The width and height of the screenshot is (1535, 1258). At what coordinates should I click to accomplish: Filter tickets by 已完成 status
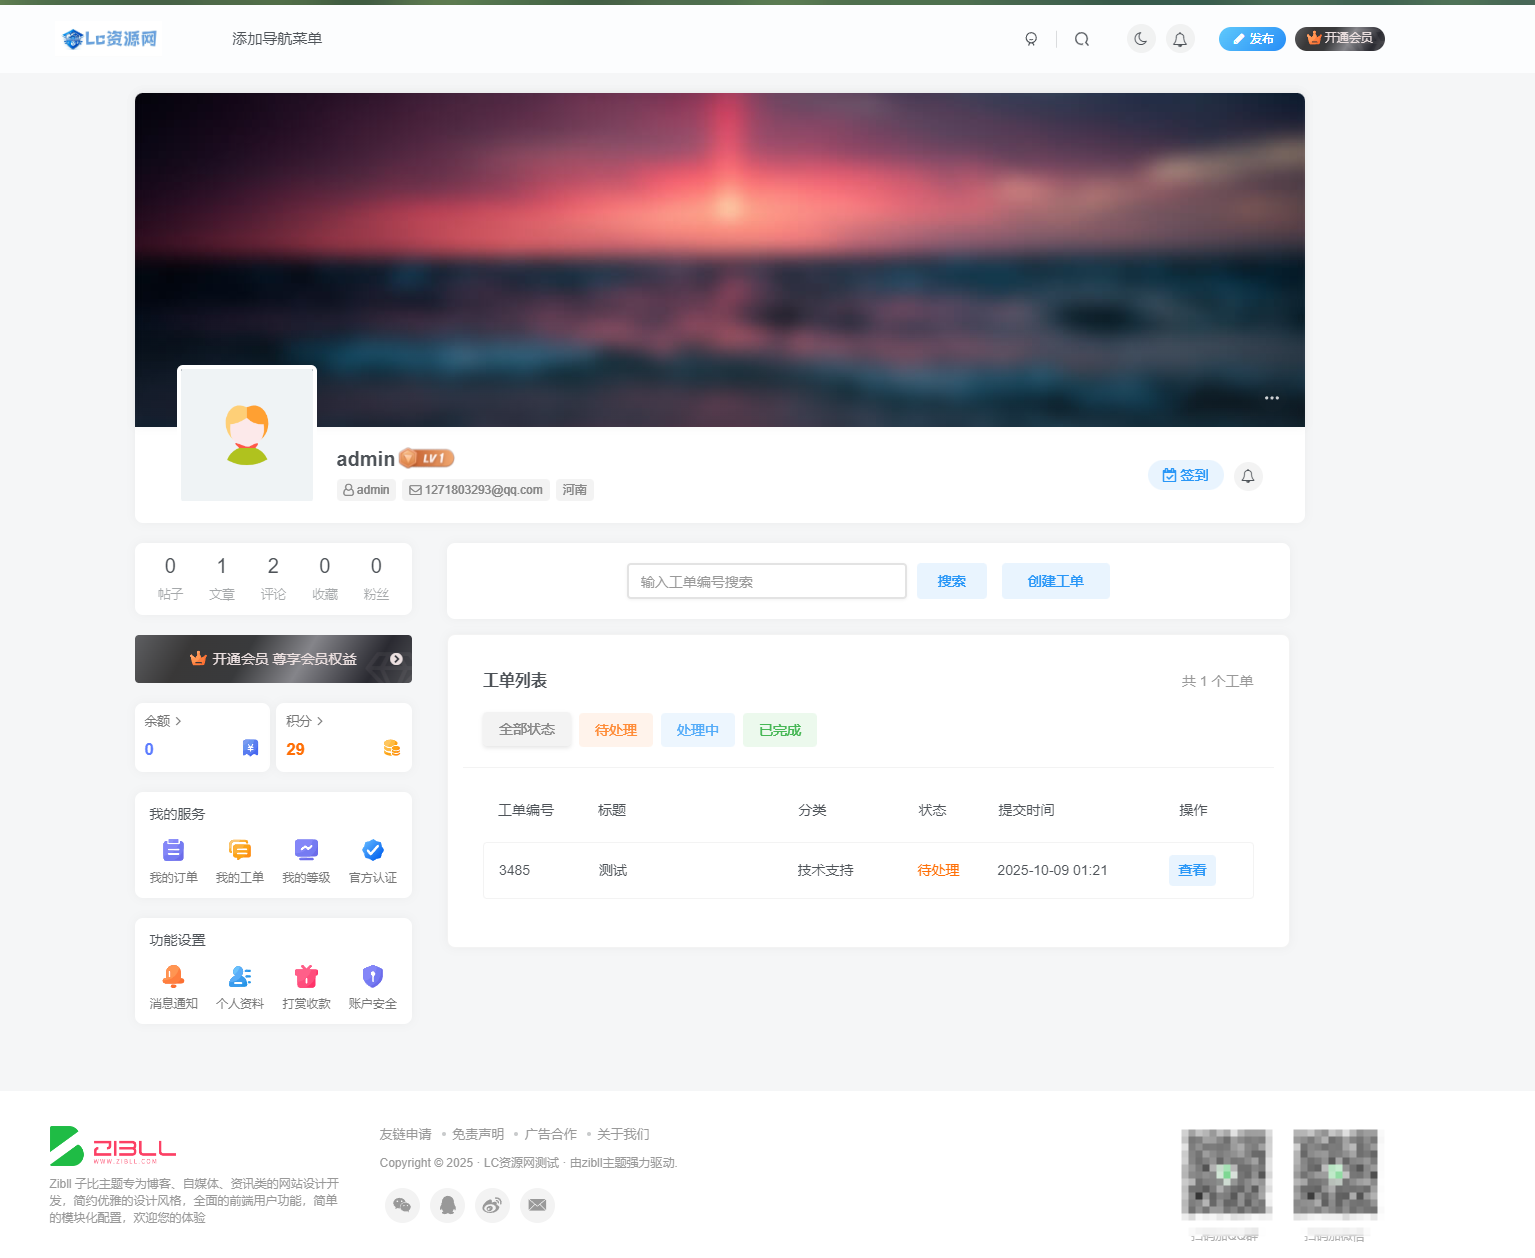coord(780,730)
